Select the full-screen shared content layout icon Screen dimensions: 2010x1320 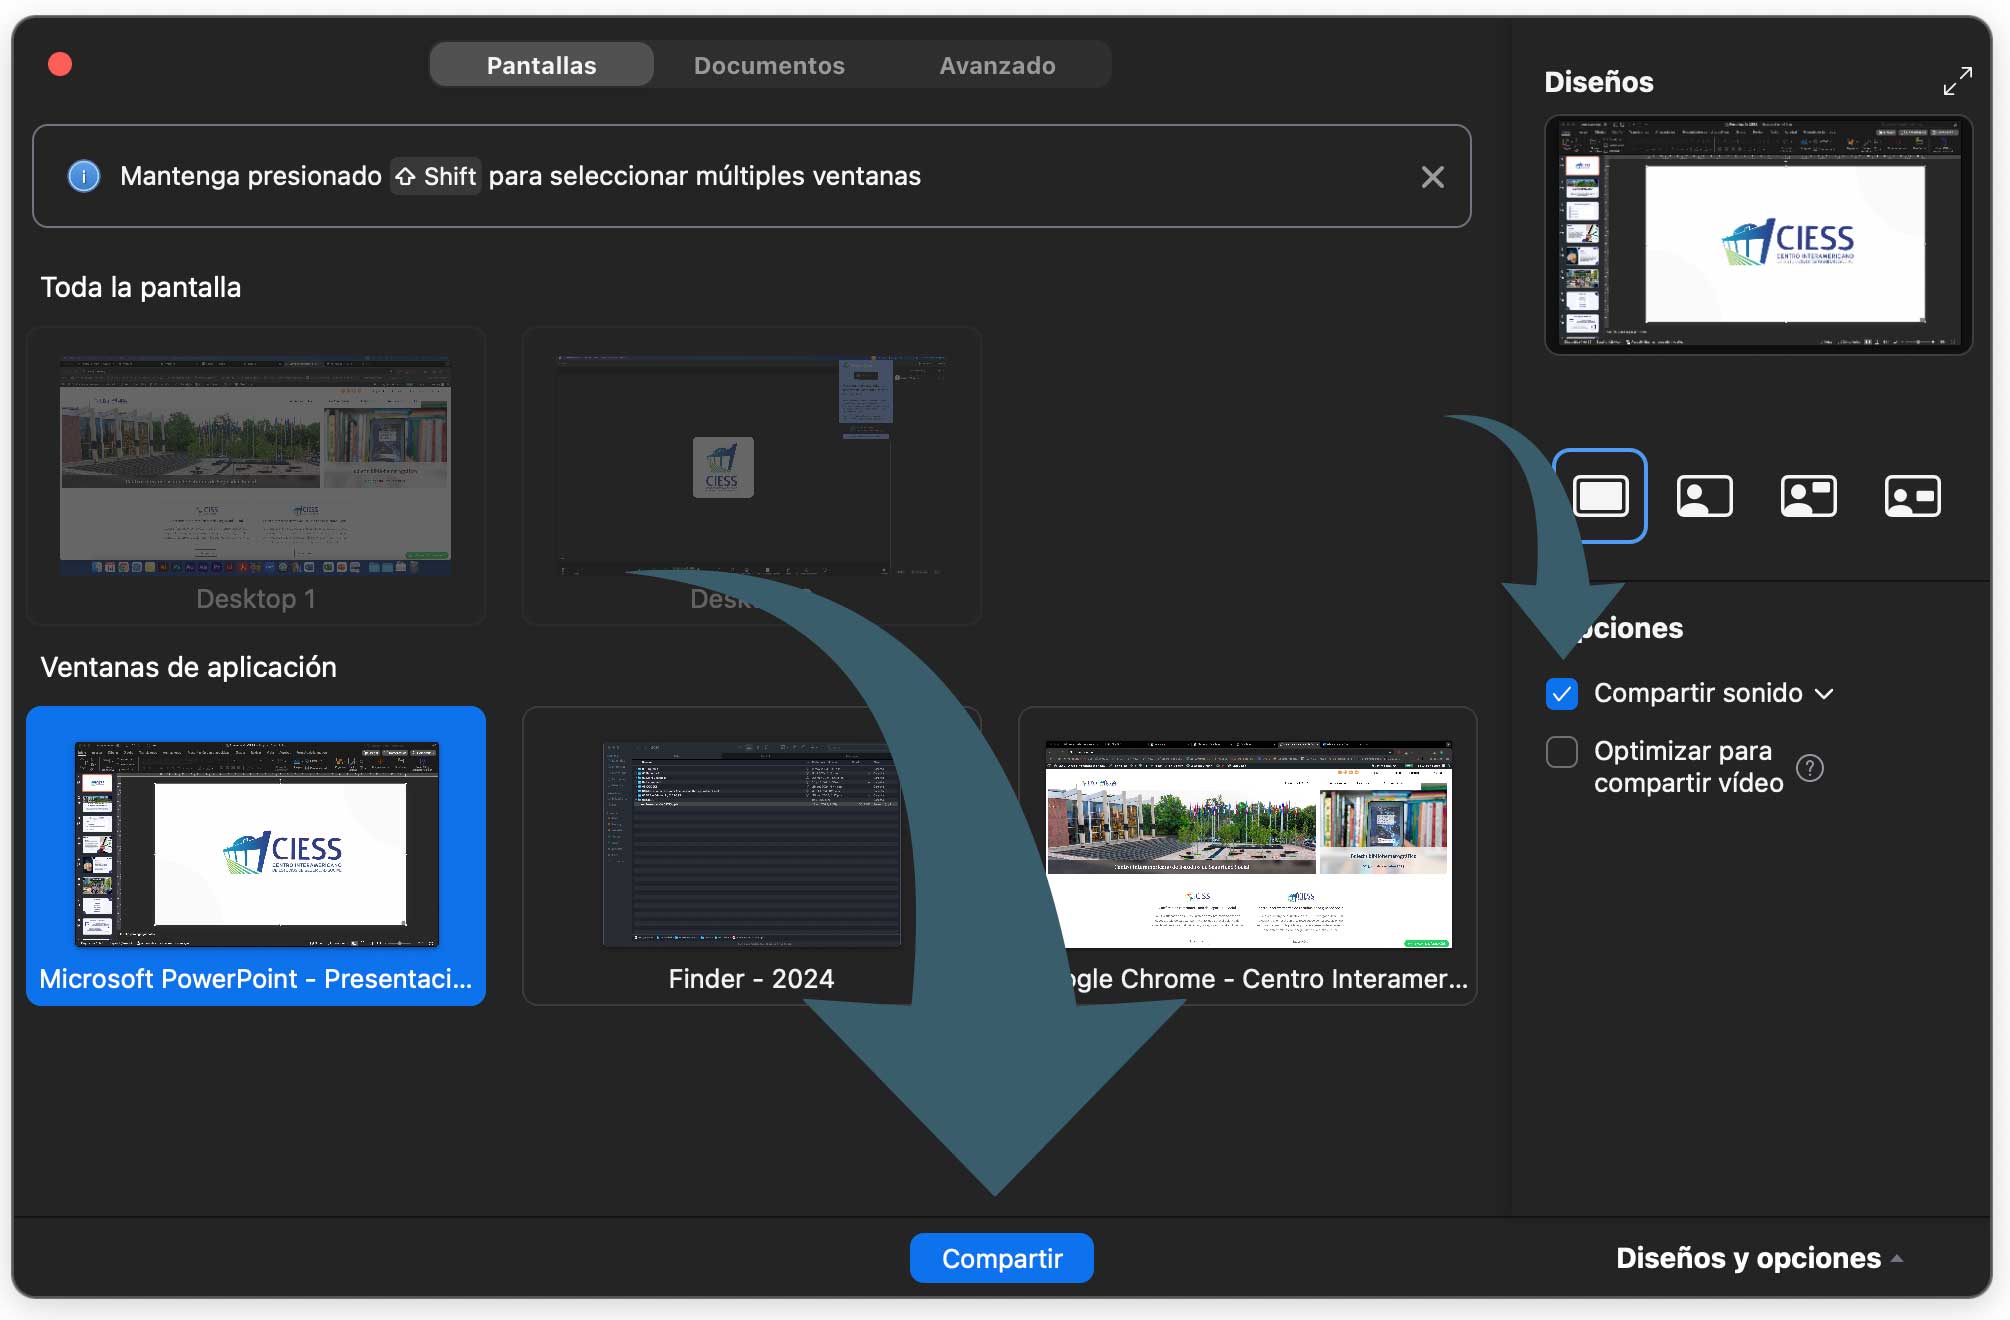(1600, 496)
